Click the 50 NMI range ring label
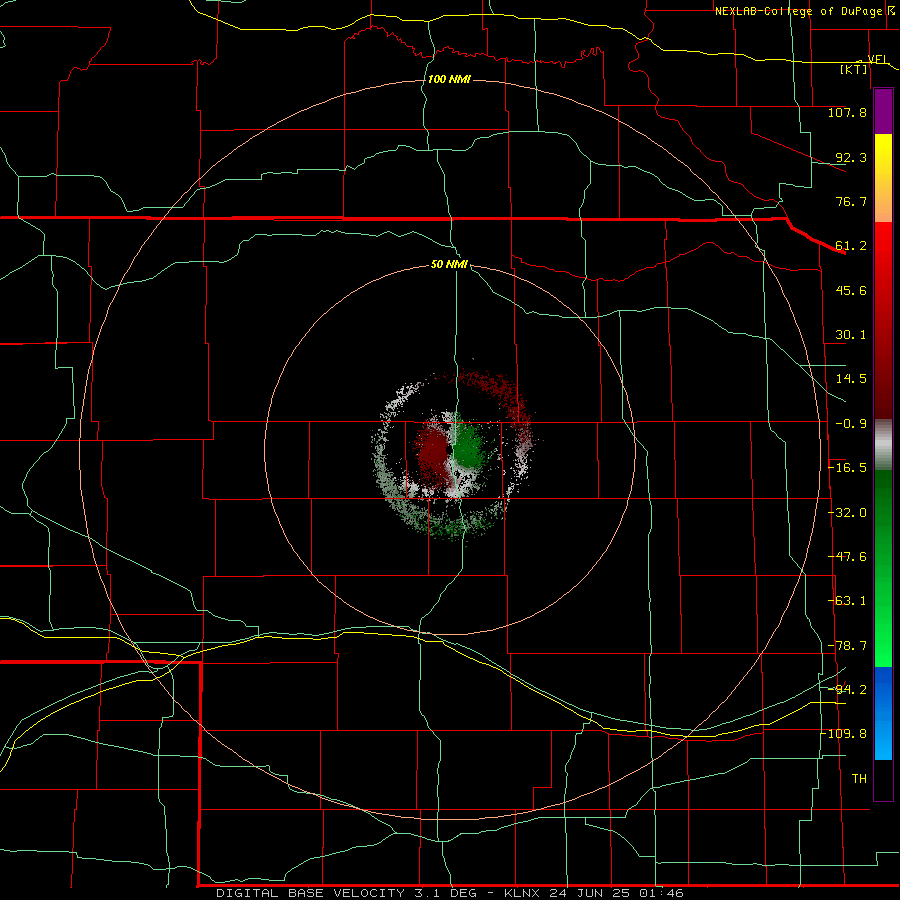 [x=449, y=264]
